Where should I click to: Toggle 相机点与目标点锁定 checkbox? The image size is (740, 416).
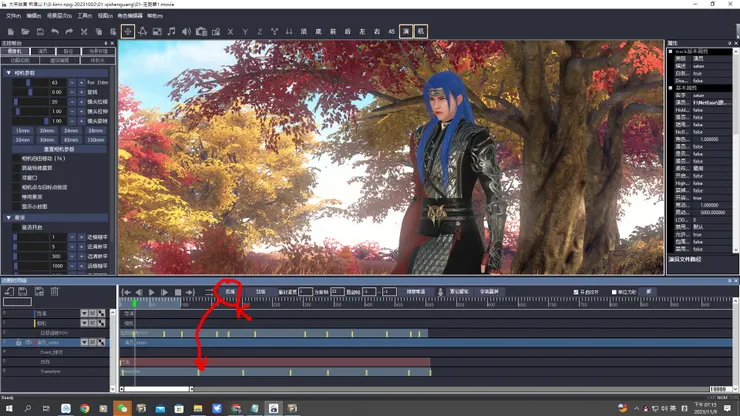tap(17, 187)
